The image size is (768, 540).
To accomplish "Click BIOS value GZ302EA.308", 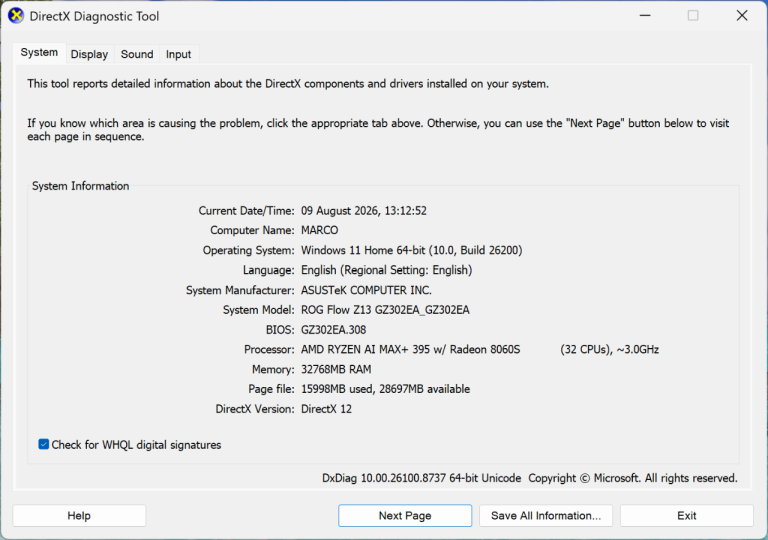I will 334,330.
